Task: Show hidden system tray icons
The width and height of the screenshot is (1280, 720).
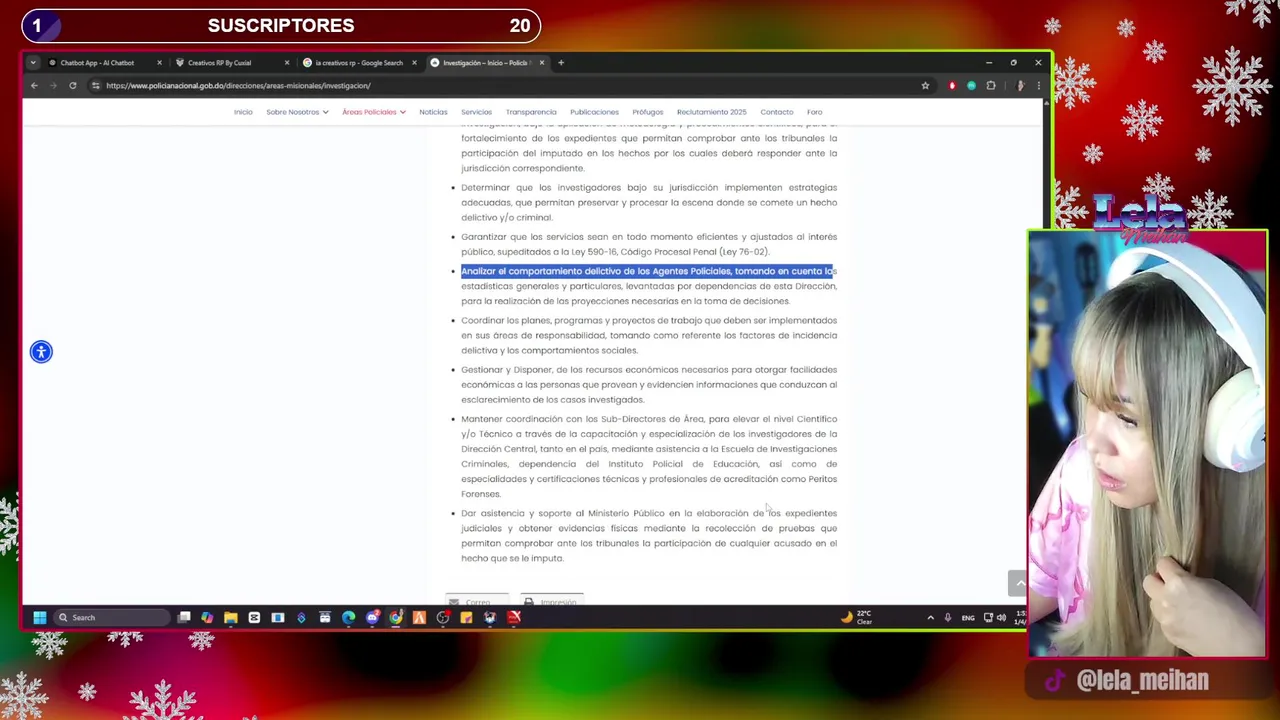Action: click(931, 617)
